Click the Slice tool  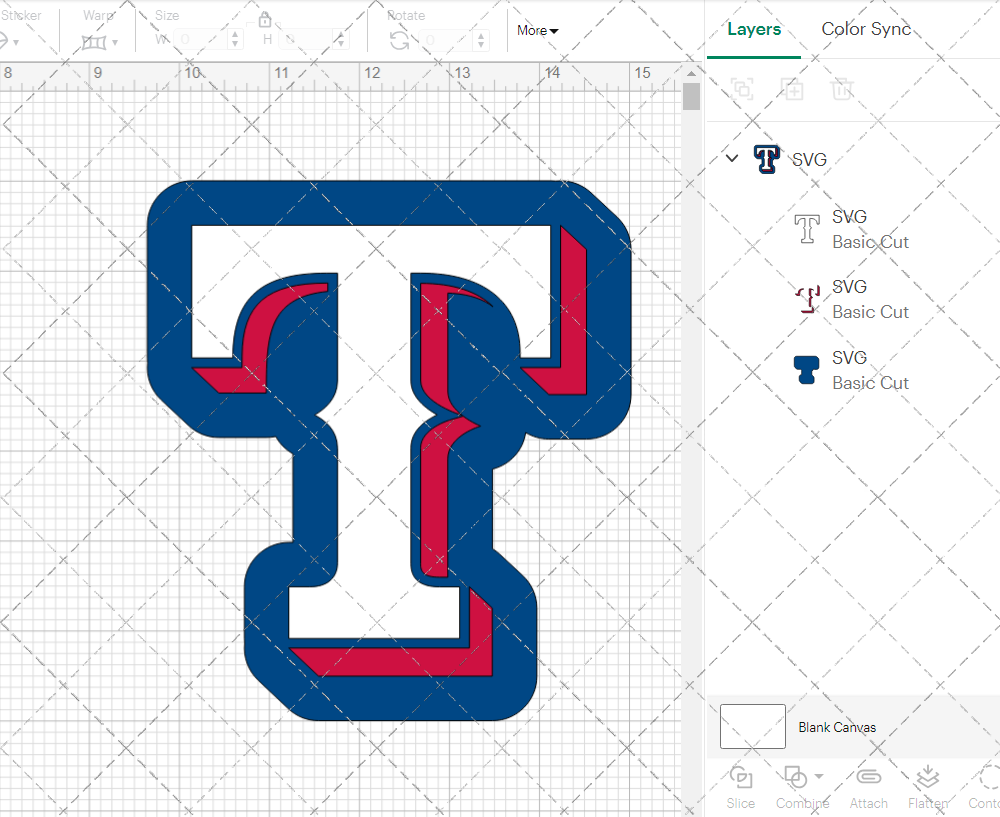pyautogui.click(x=740, y=787)
